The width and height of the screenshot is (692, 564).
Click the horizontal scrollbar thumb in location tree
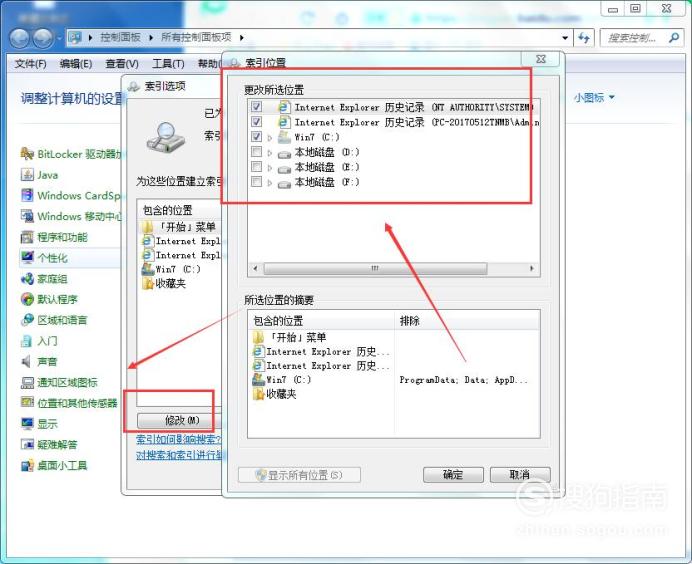pos(375,268)
